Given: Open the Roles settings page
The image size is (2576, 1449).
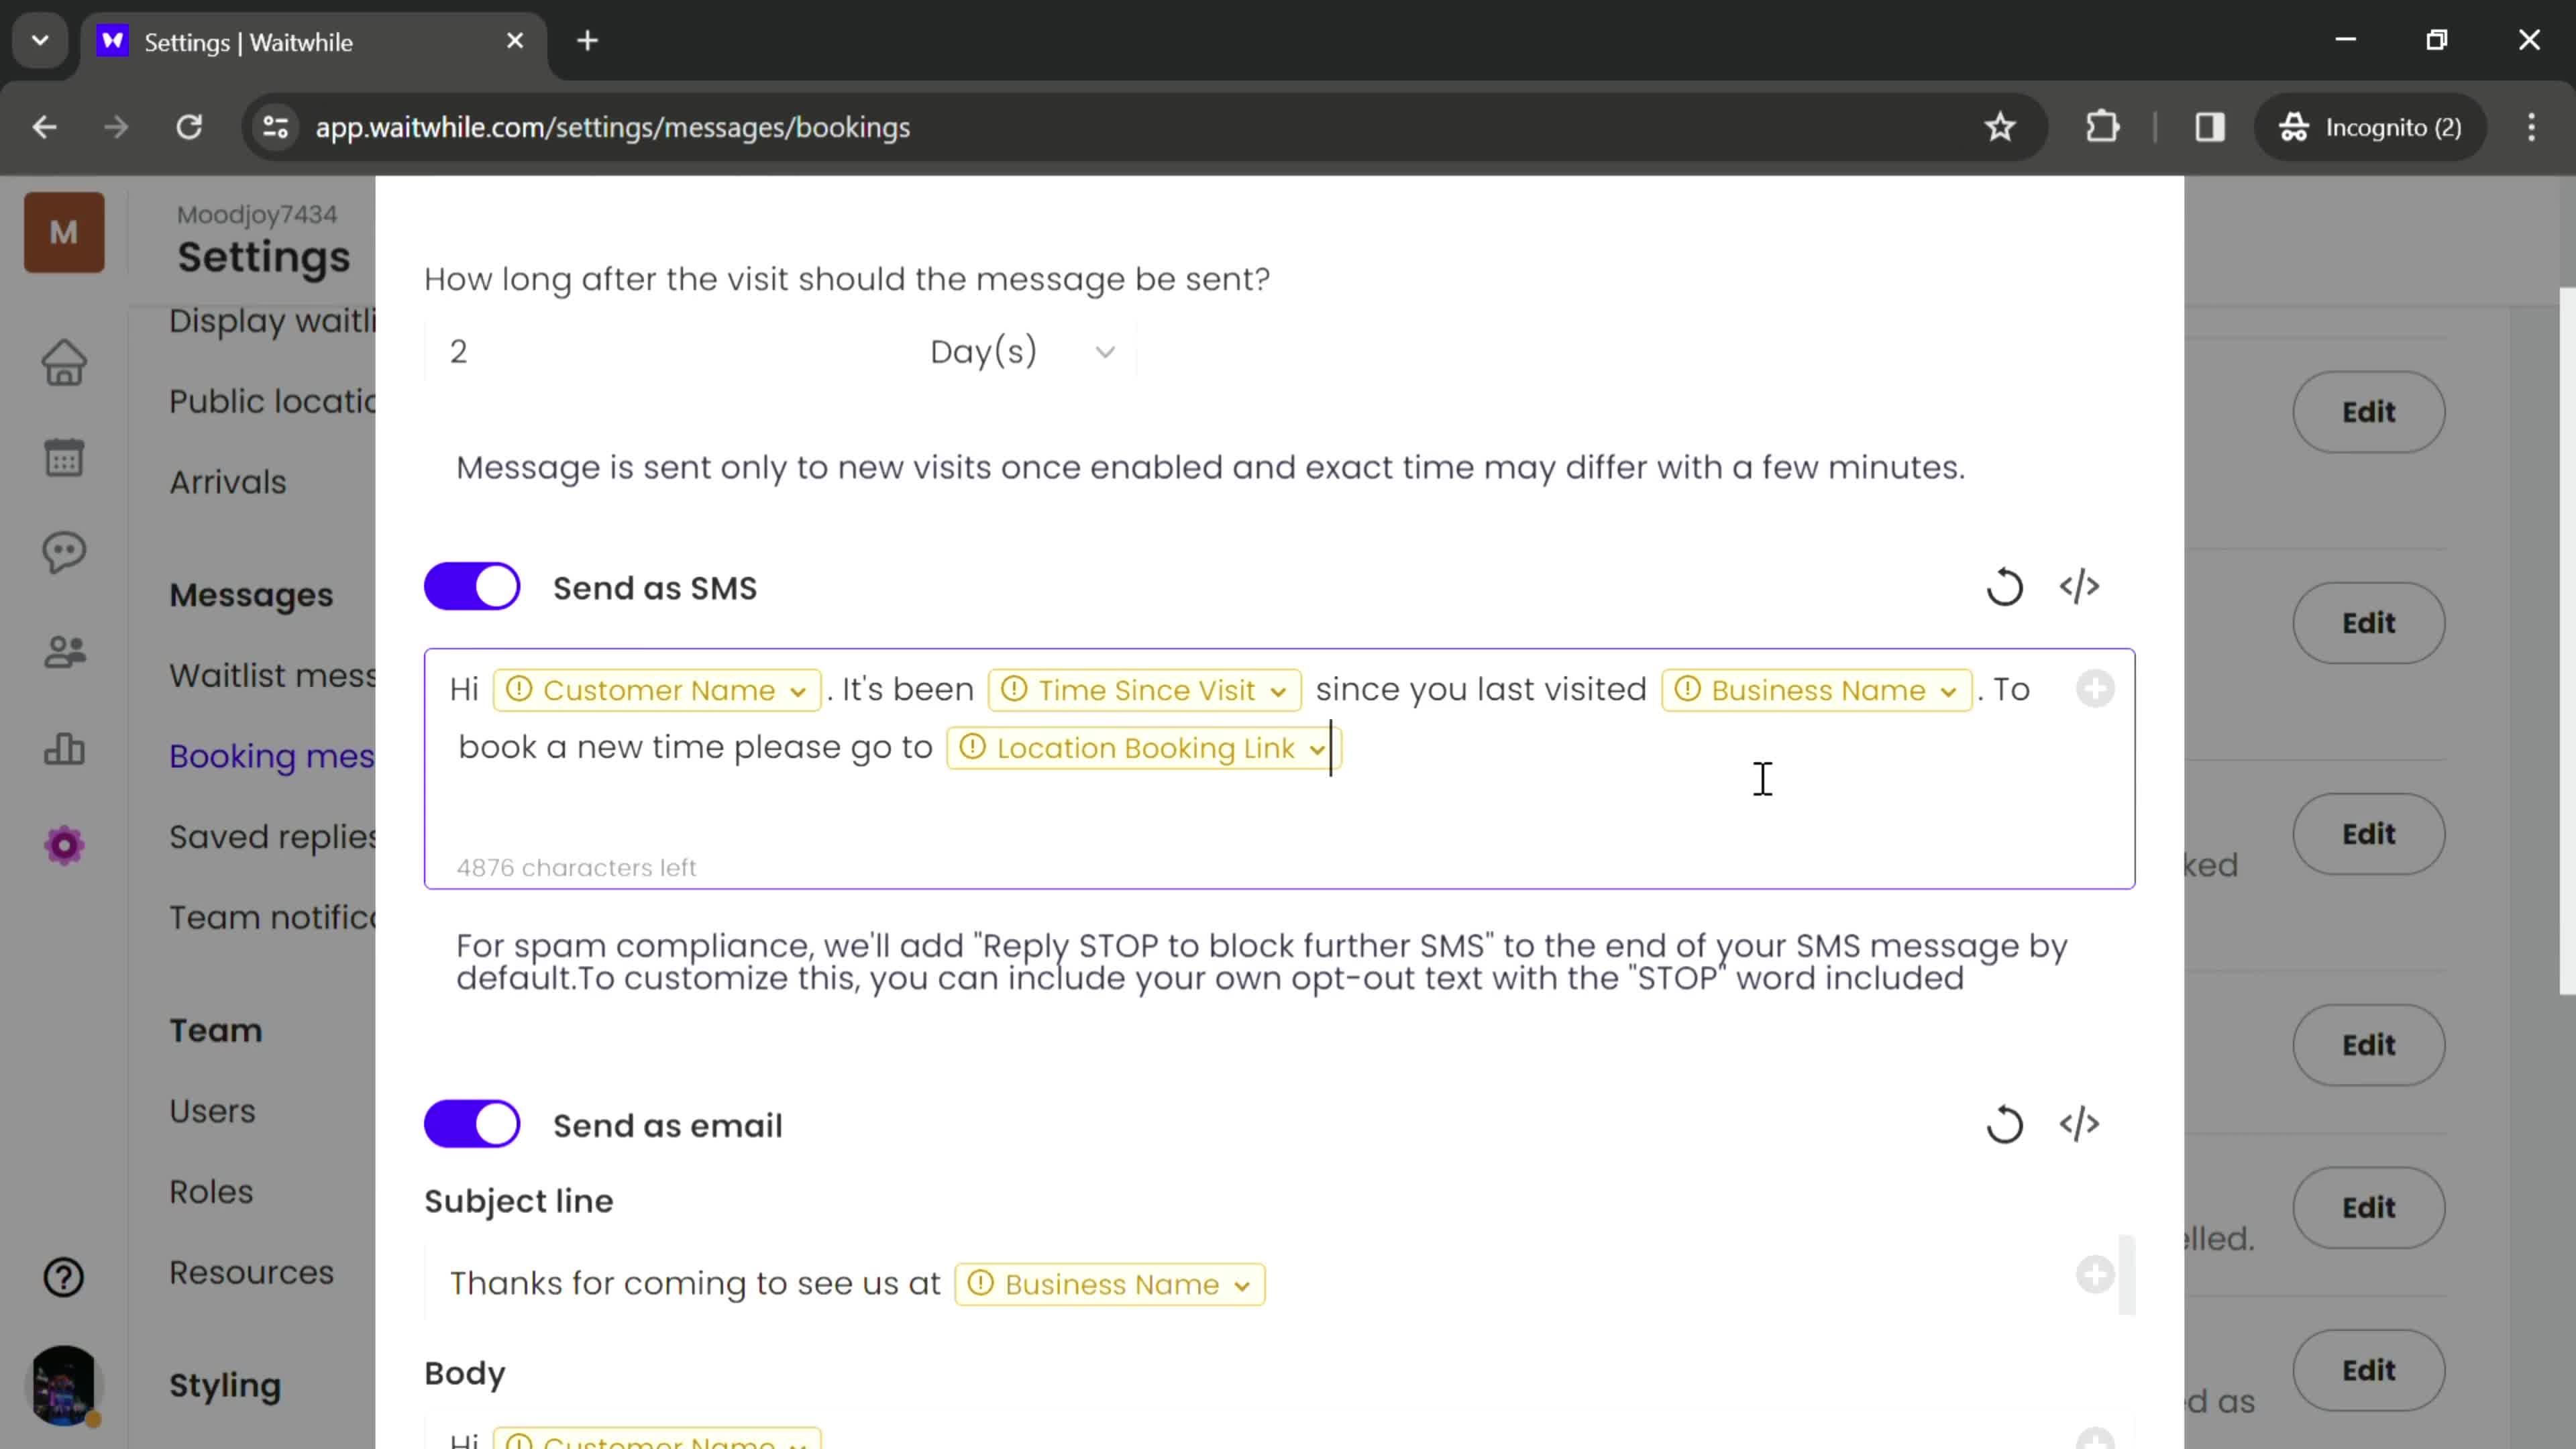Looking at the screenshot, I should 211,1192.
